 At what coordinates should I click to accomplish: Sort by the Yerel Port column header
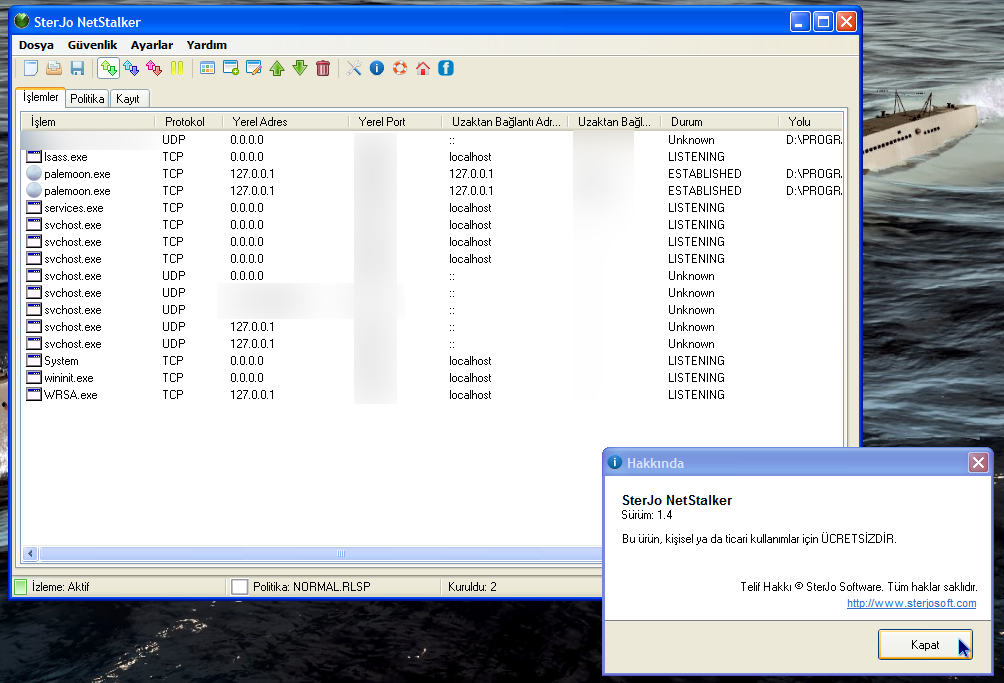(395, 122)
